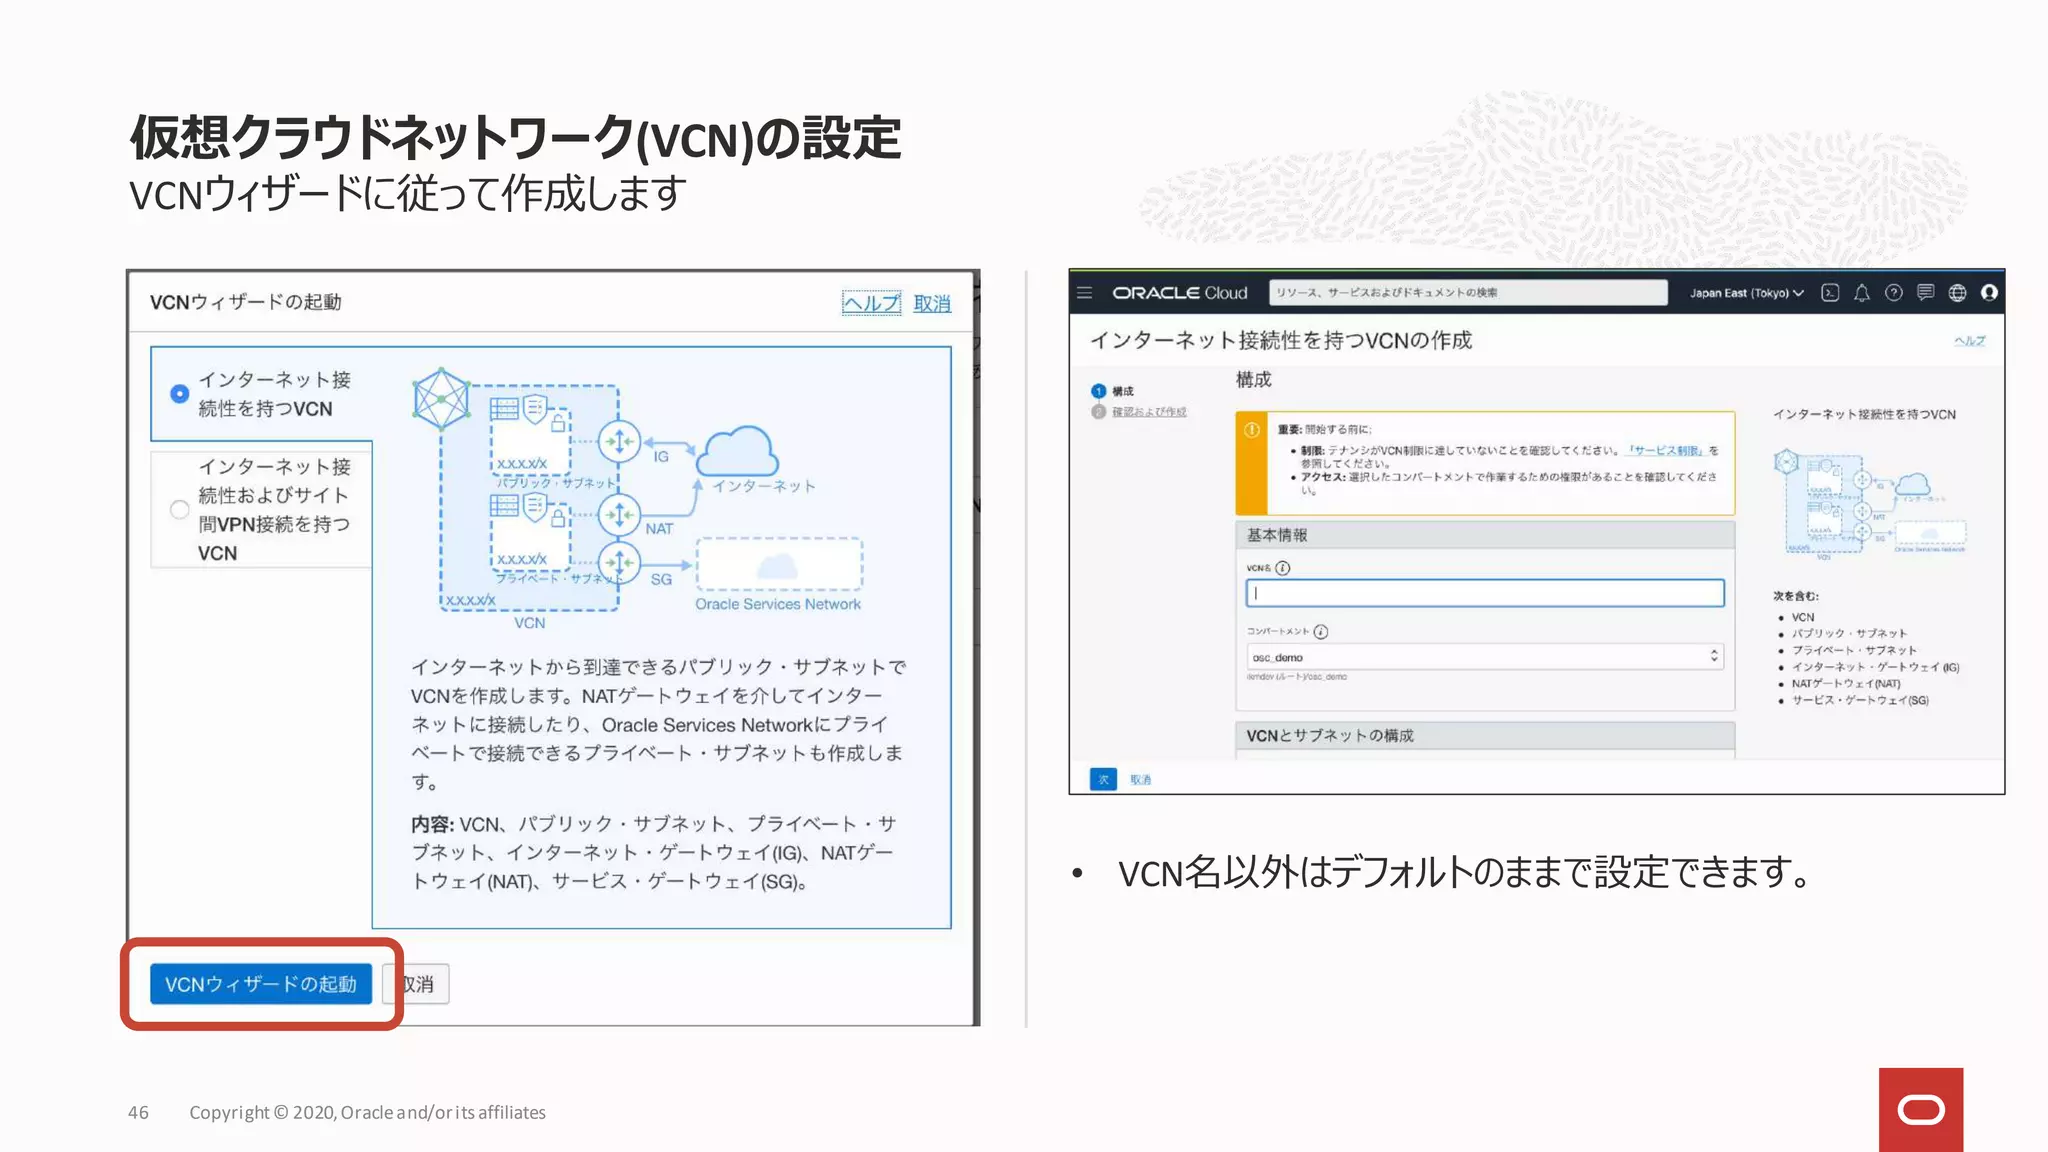The width and height of the screenshot is (2048, 1152).
Task: Click the blue 次 button
Action: (1104, 779)
